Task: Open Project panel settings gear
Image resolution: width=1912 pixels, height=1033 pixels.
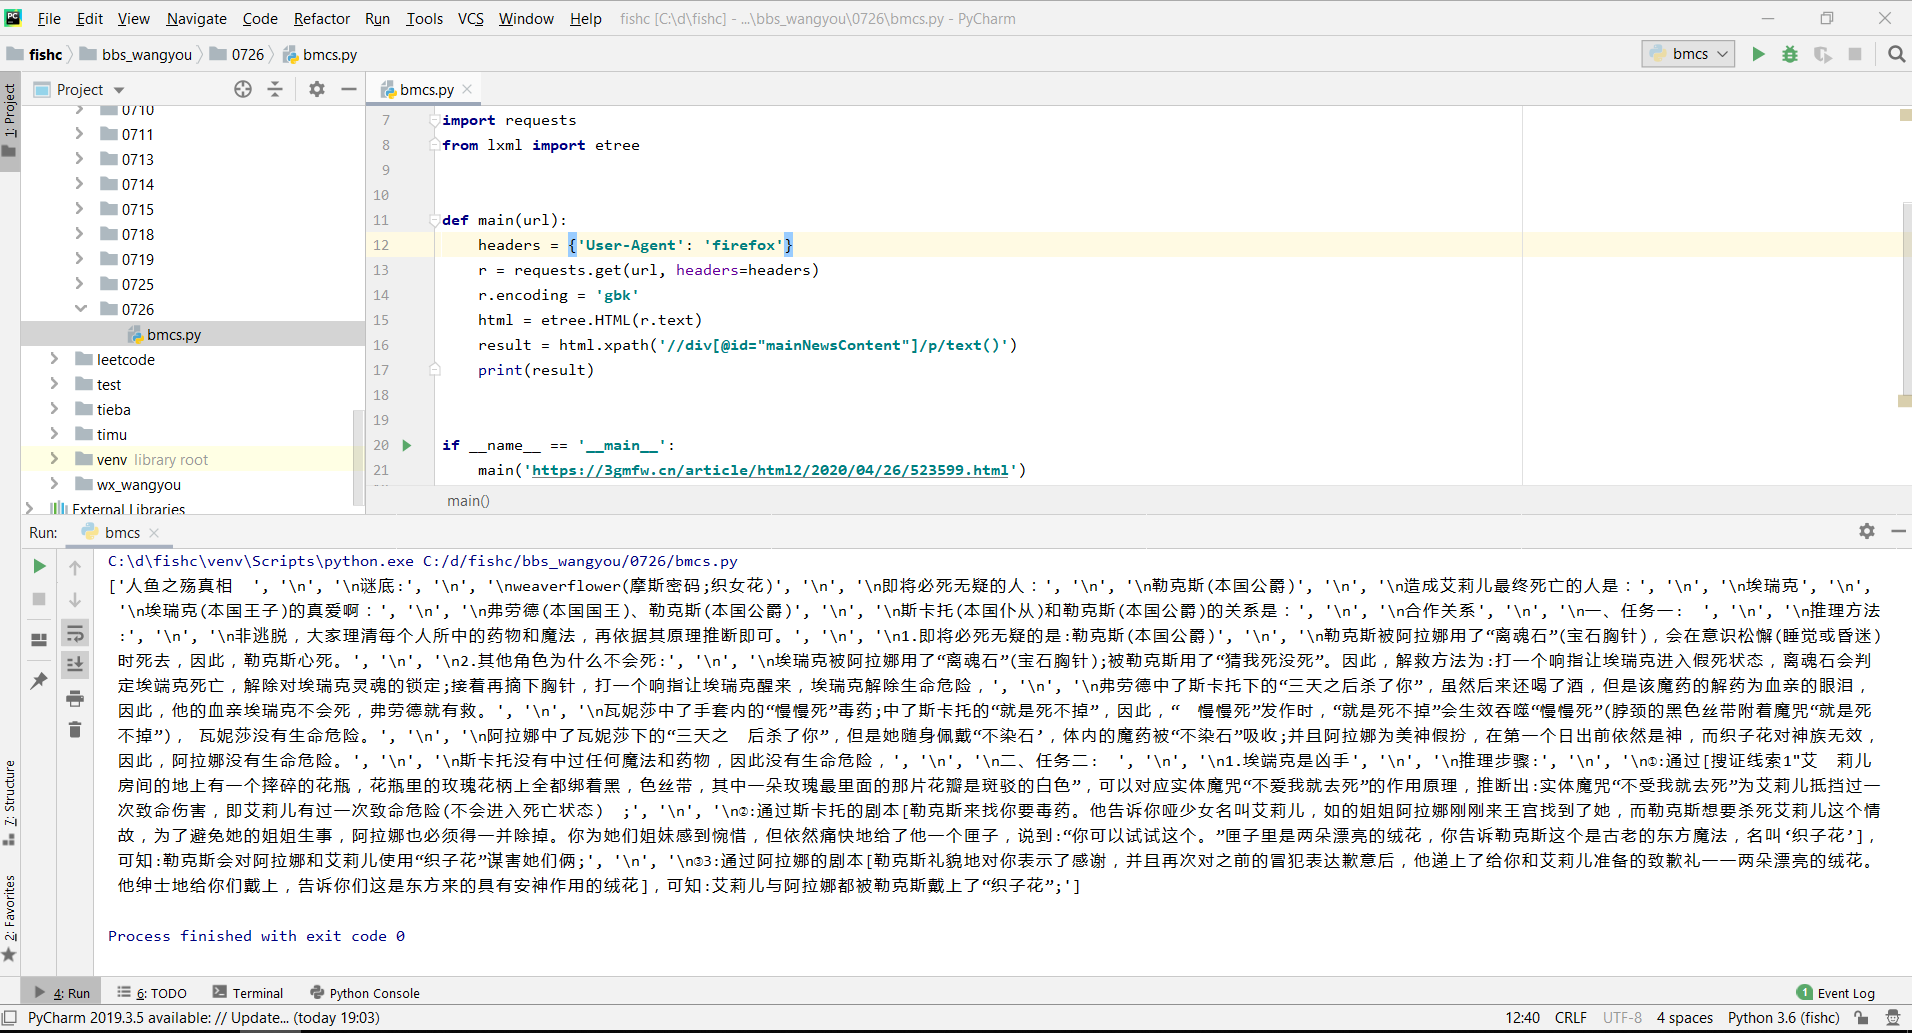Action: click(317, 89)
